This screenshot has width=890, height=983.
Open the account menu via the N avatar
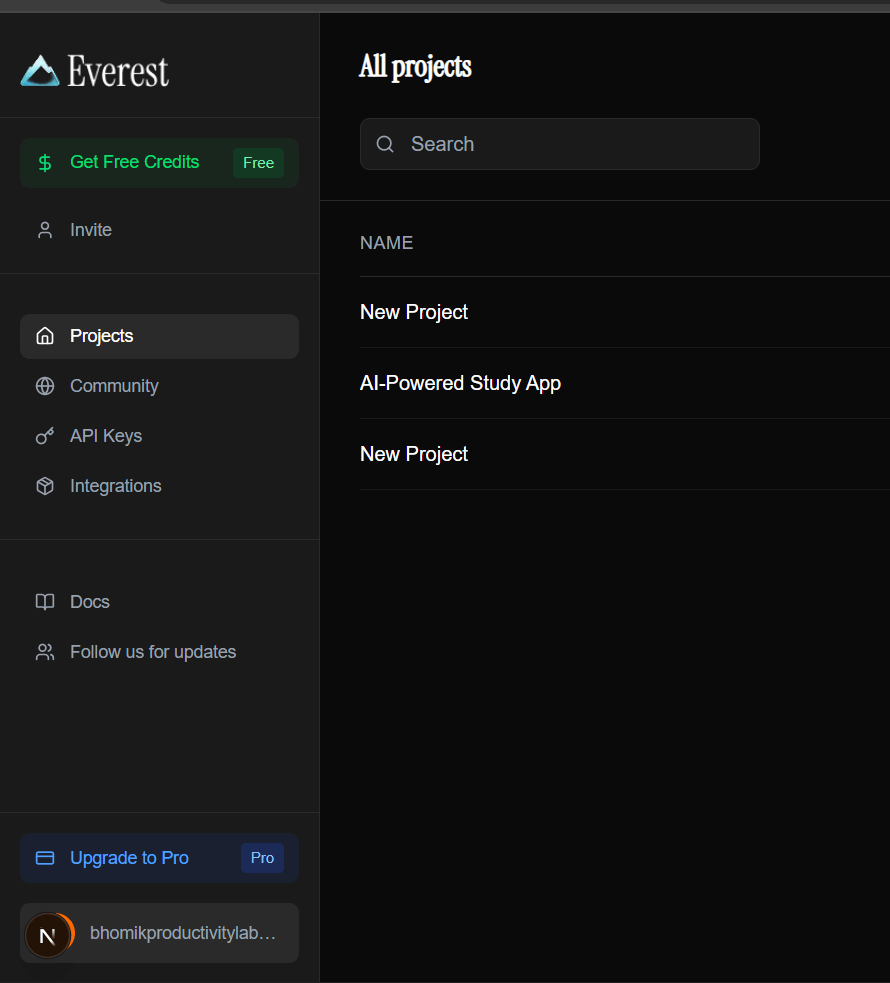coord(48,935)
